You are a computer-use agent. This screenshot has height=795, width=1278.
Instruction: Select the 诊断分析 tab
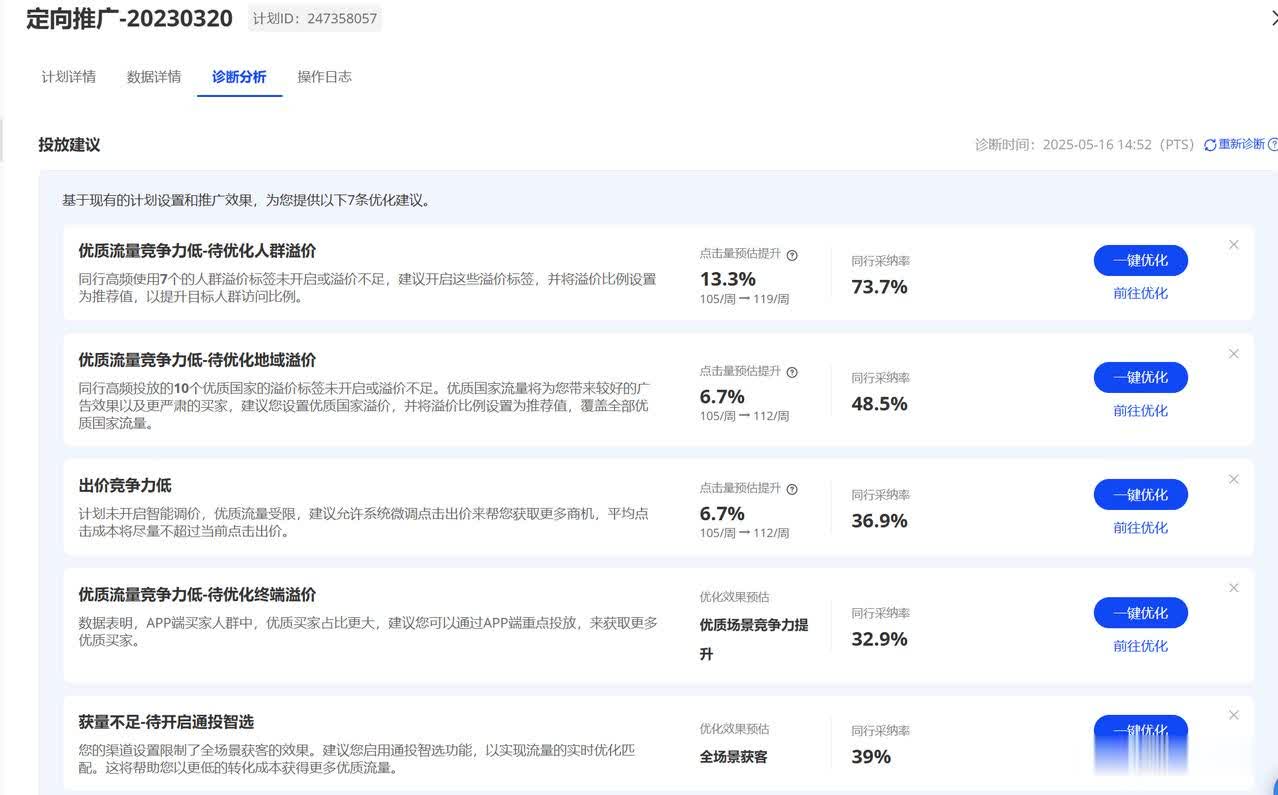click(x=239, y=77)
